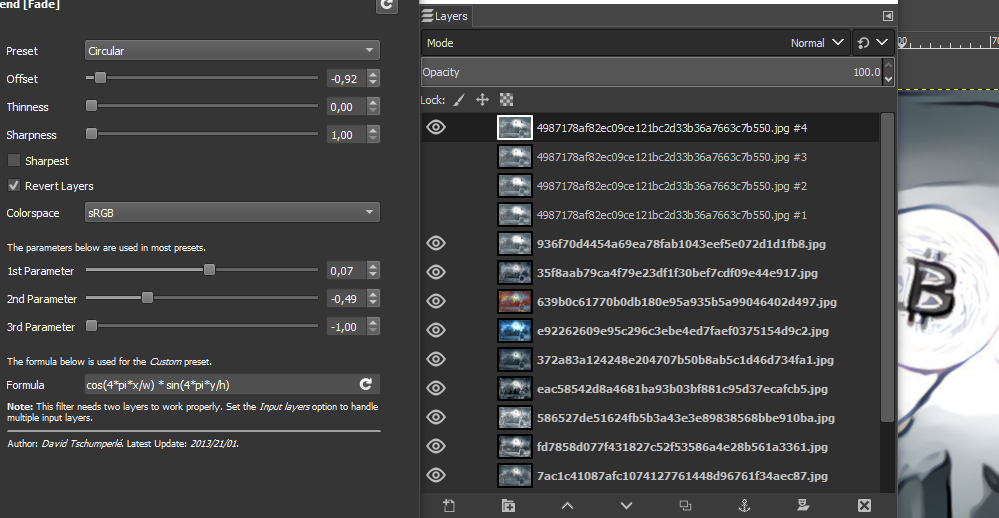Click the Formula text input field
This screenshot has width=999, height=518.
[221, 384]
